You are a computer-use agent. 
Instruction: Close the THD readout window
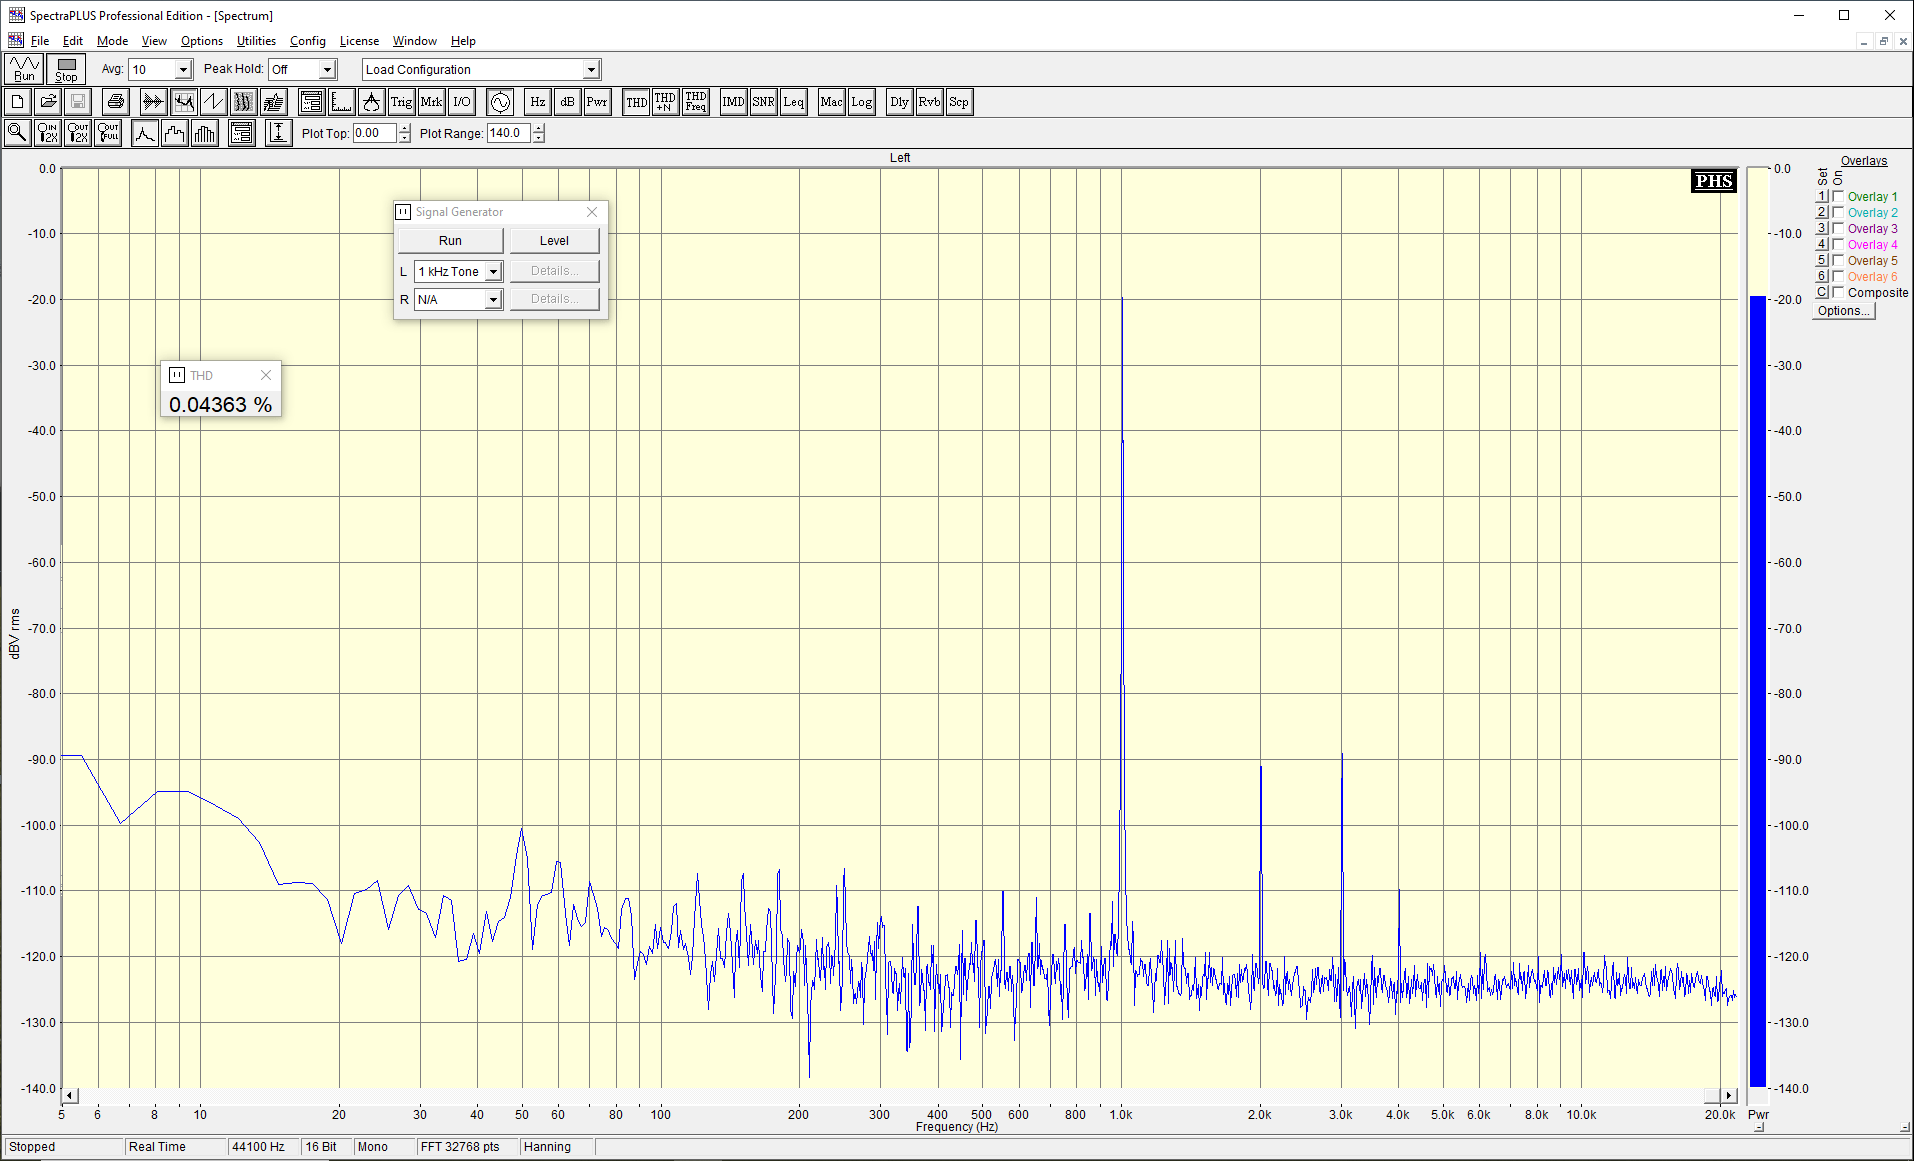coord(266,375)
